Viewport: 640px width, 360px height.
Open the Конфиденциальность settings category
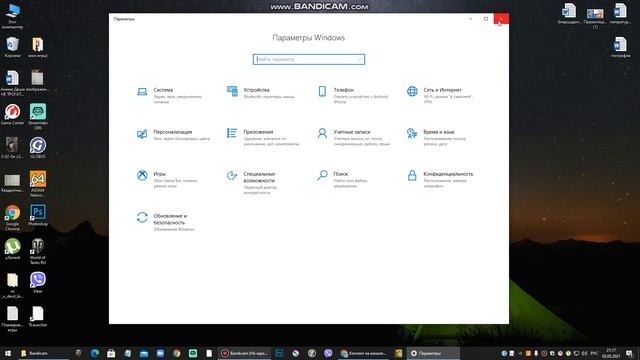click(440, 180)
